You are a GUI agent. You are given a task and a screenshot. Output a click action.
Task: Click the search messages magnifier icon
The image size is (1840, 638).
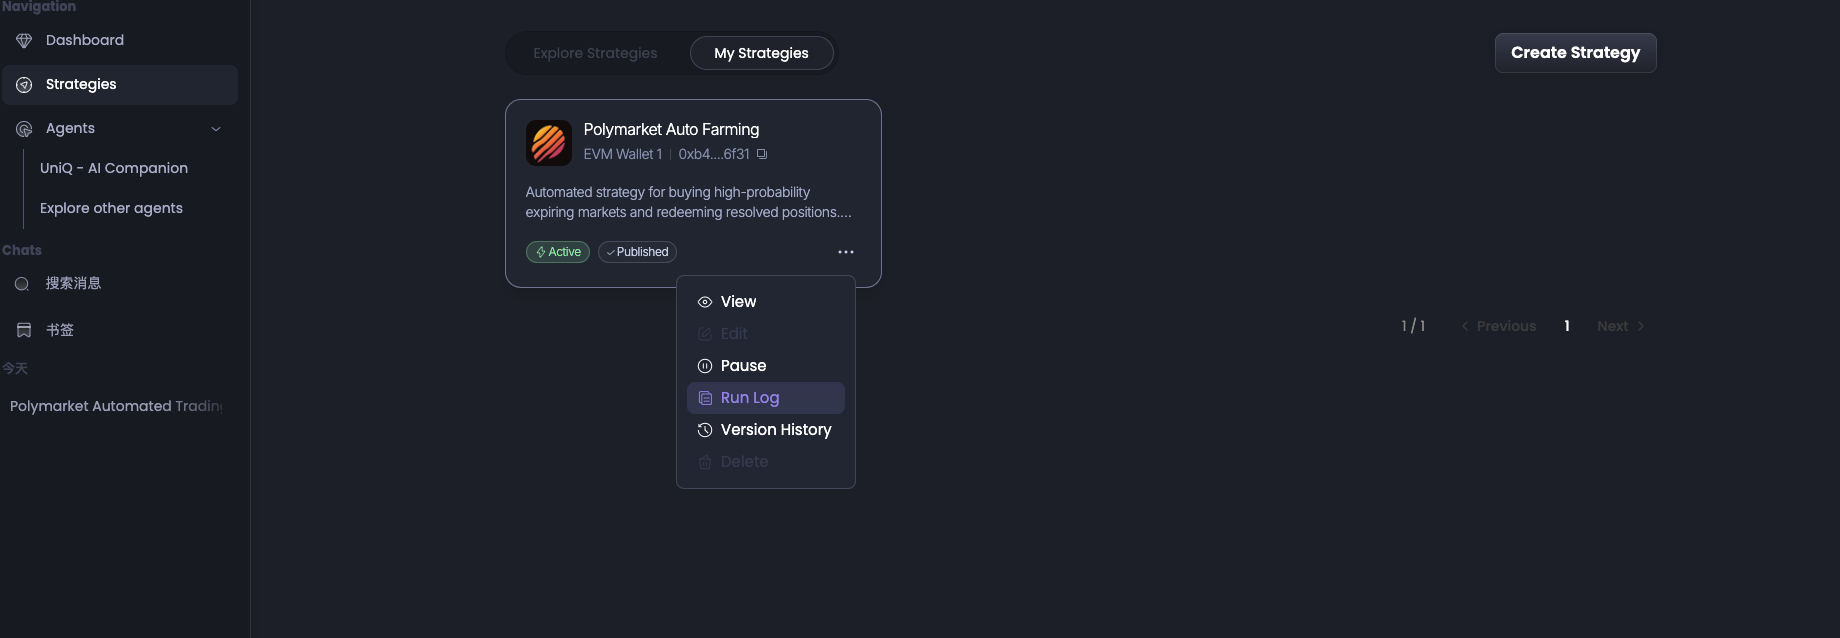pyautogui.click(x=22, y=284)
